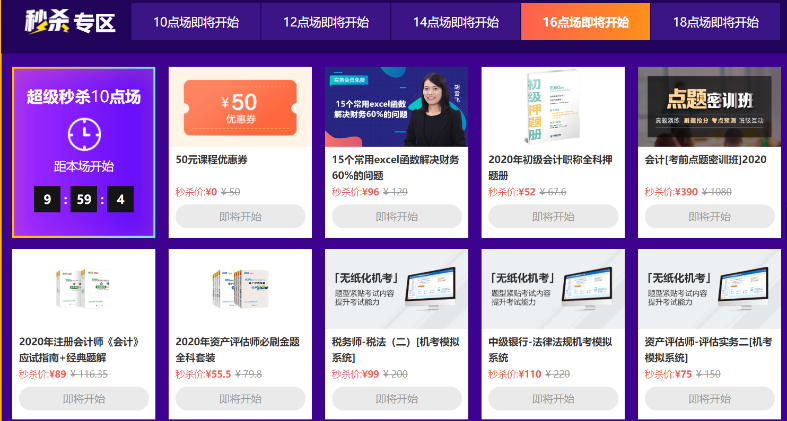Click 即将开始 button for 初级会计职称全科押题册

(553, 216)
